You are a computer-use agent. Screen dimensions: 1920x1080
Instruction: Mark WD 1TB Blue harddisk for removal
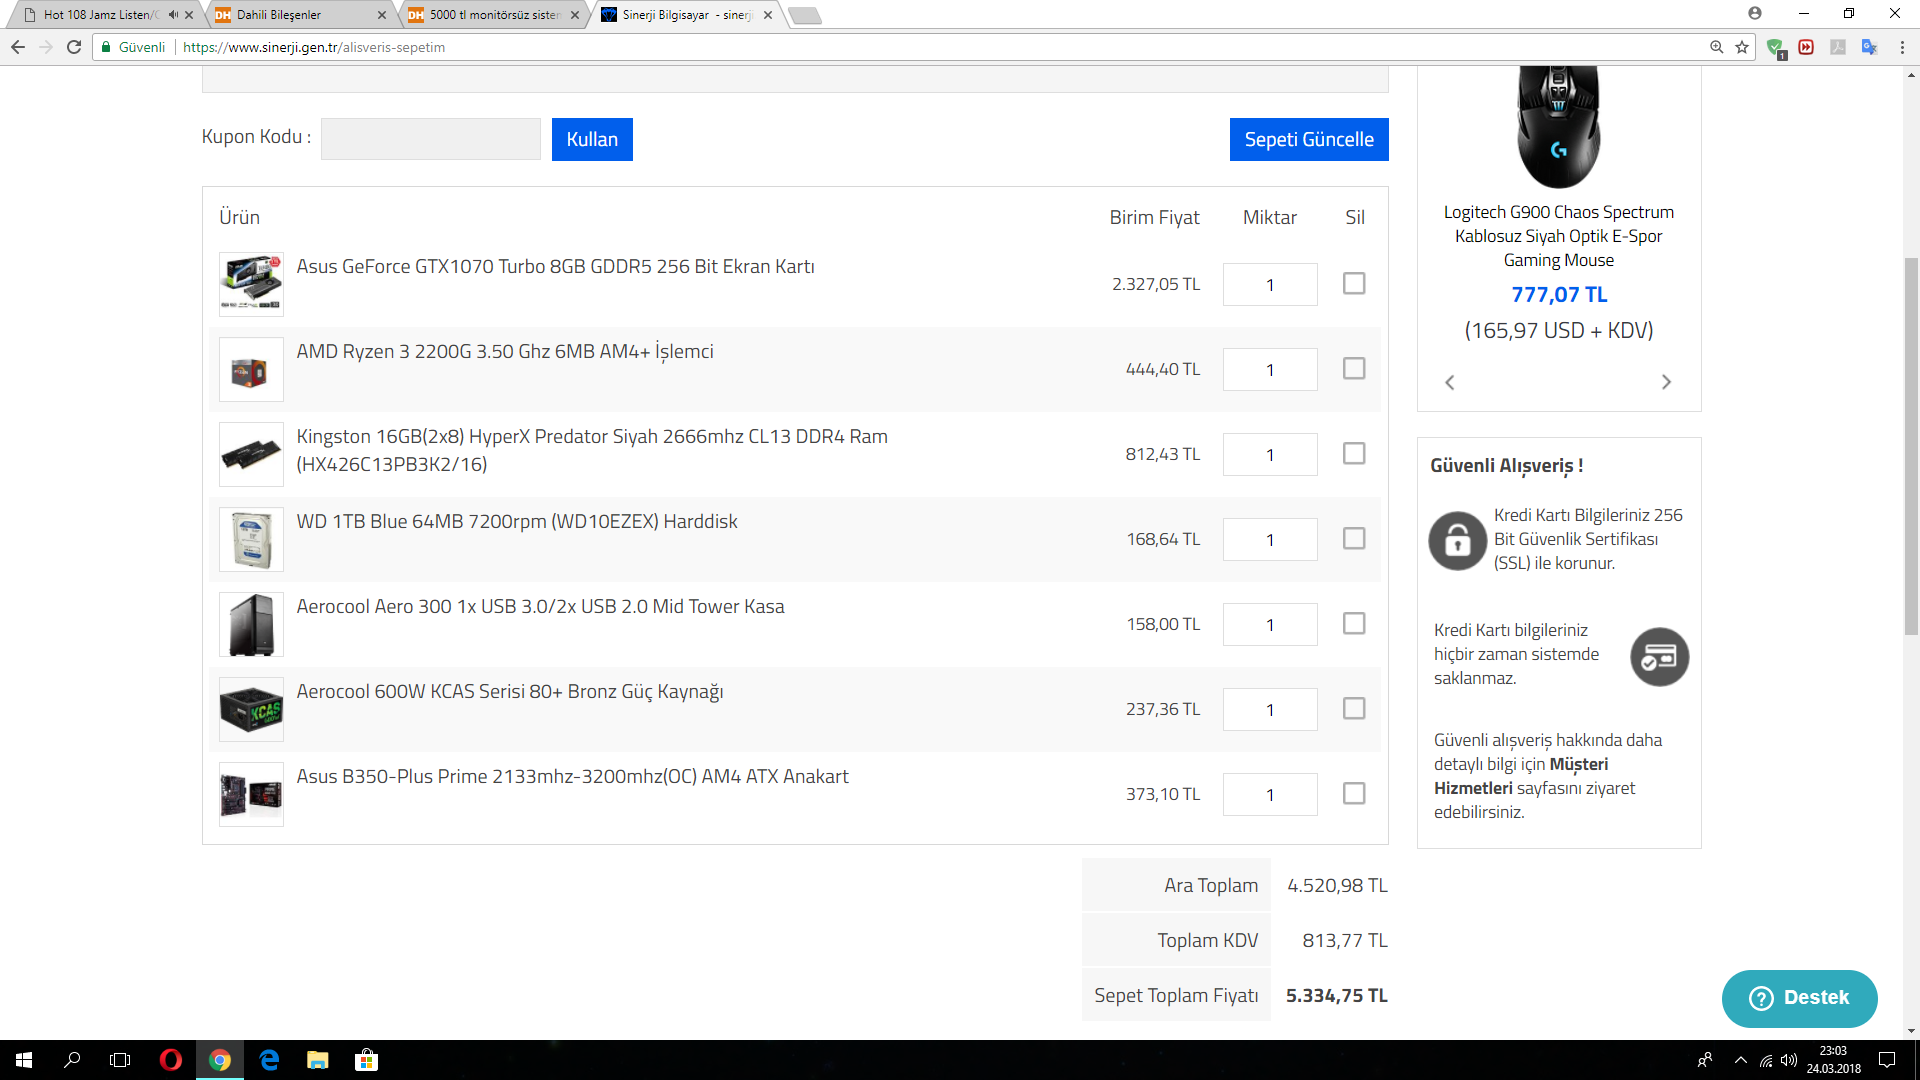point(1354,539)
